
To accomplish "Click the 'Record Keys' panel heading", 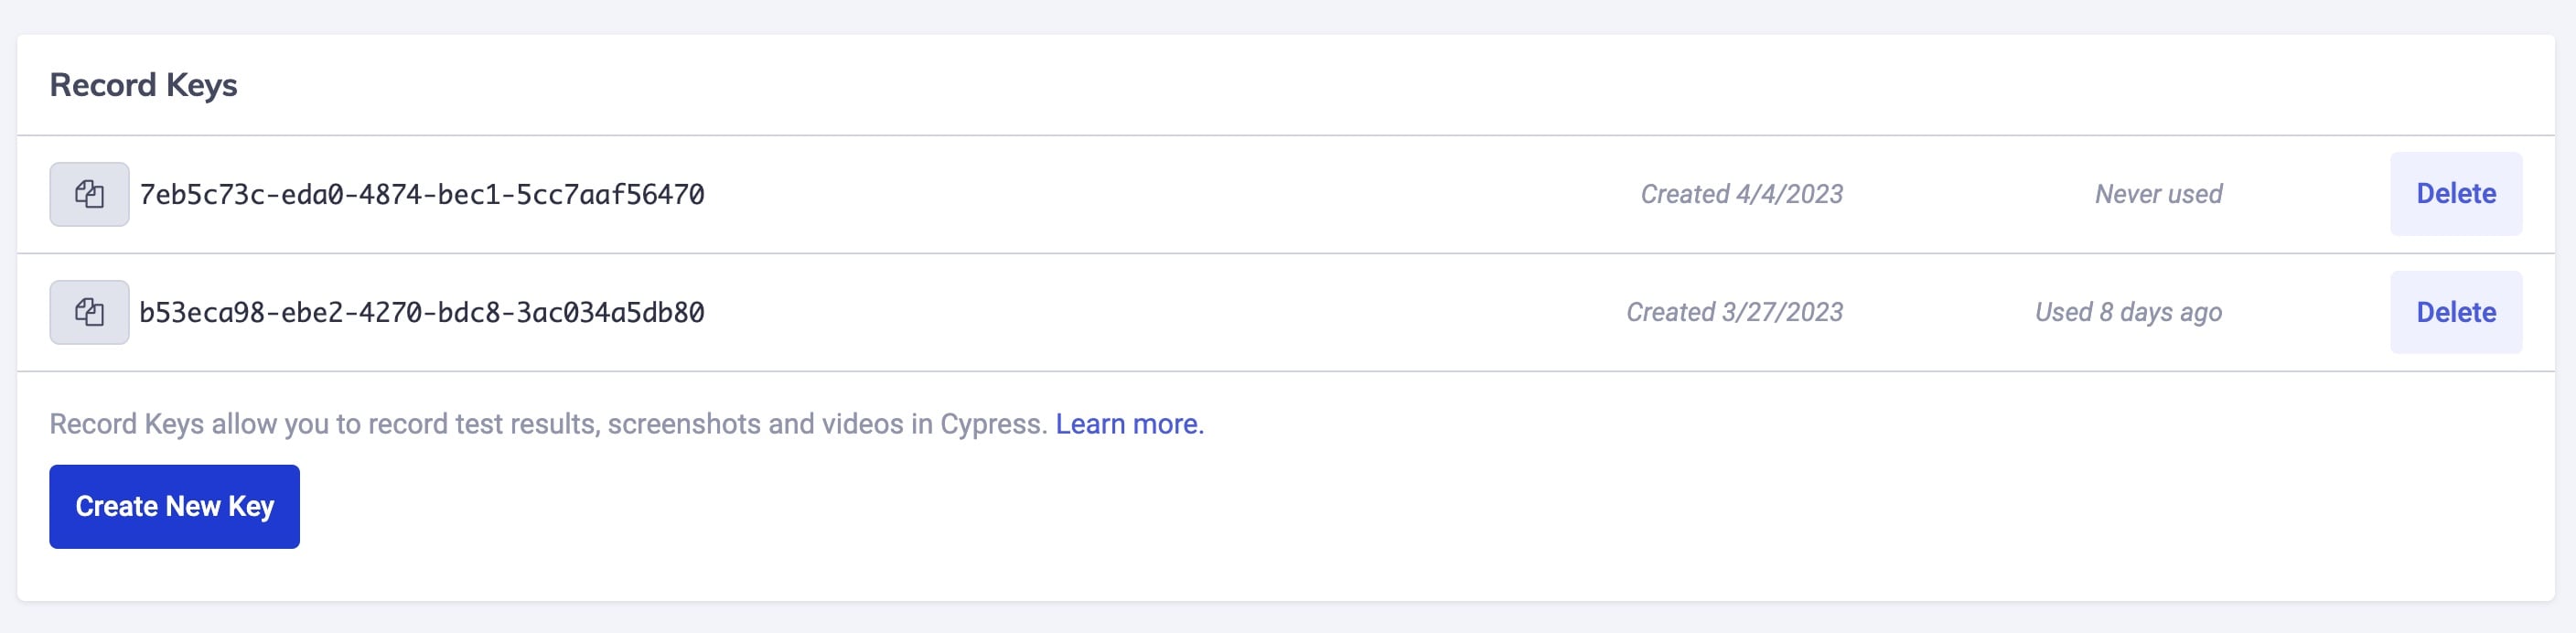I will click(x=143, y=85).
